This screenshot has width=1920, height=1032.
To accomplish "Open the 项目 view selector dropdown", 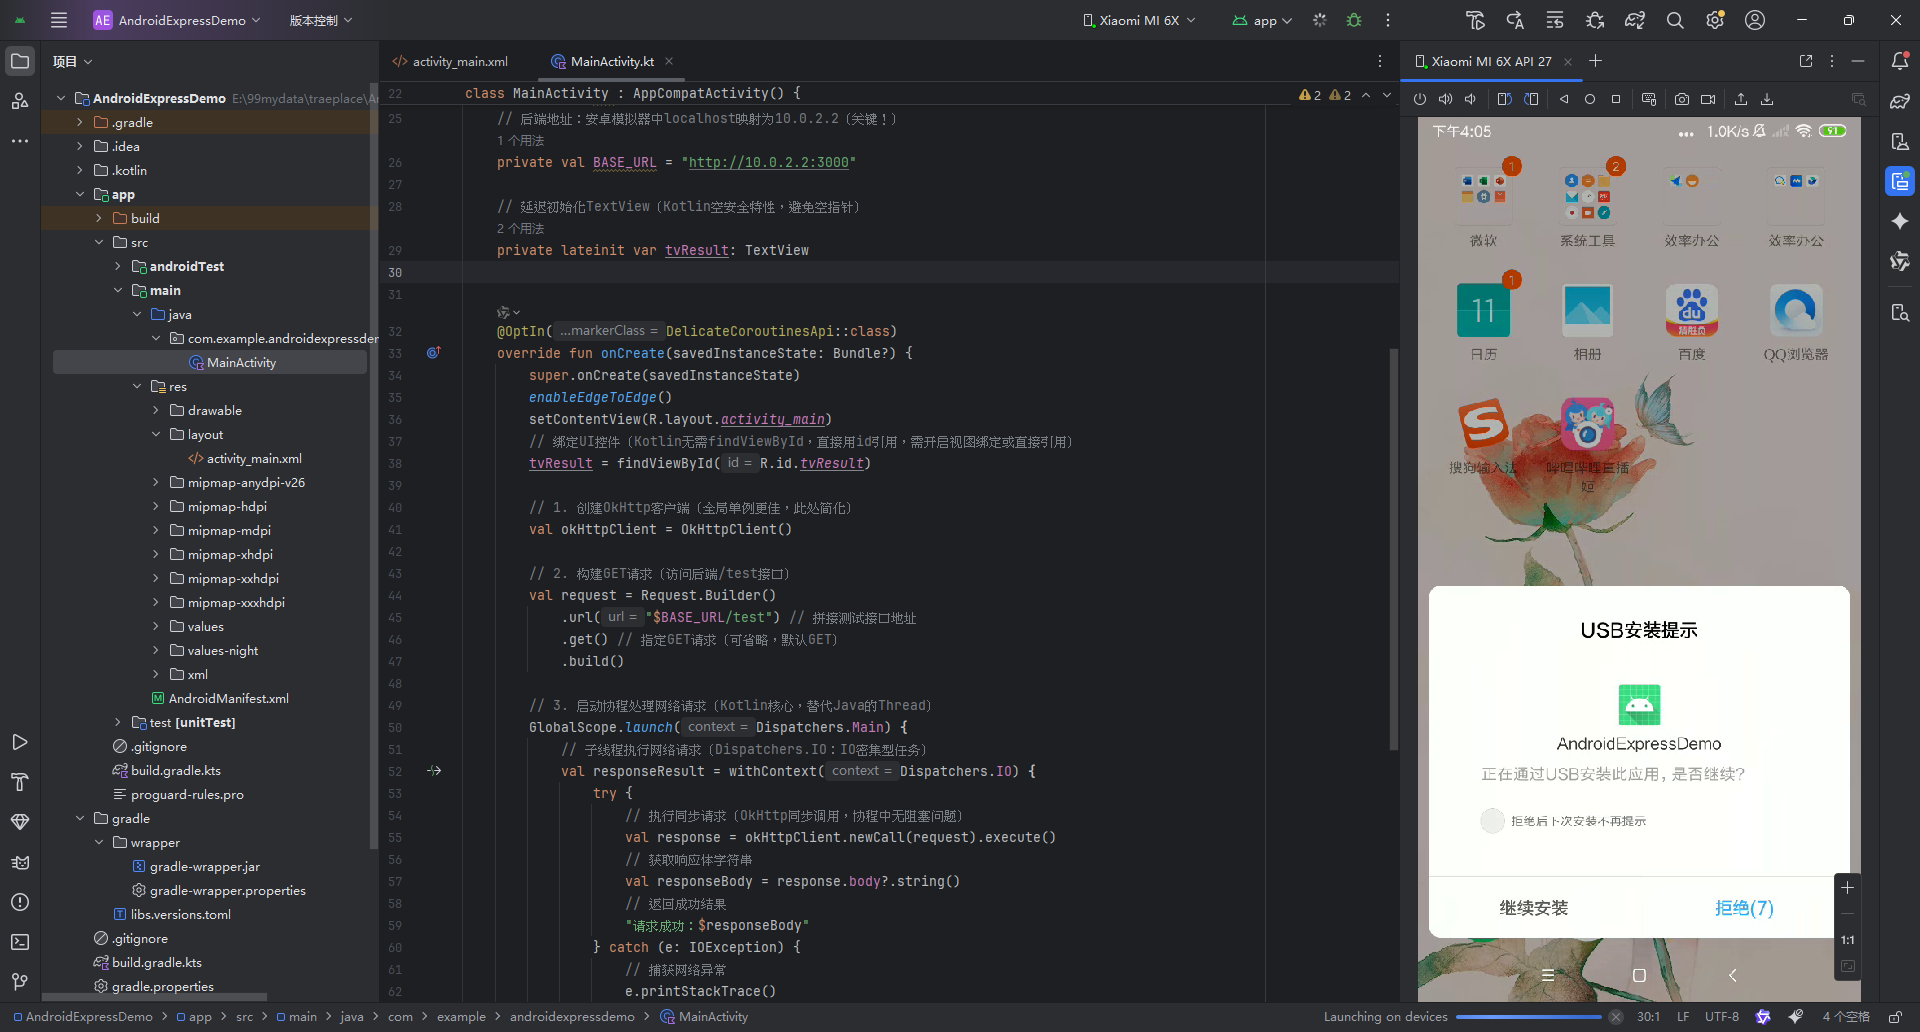I will click(72, 61).
